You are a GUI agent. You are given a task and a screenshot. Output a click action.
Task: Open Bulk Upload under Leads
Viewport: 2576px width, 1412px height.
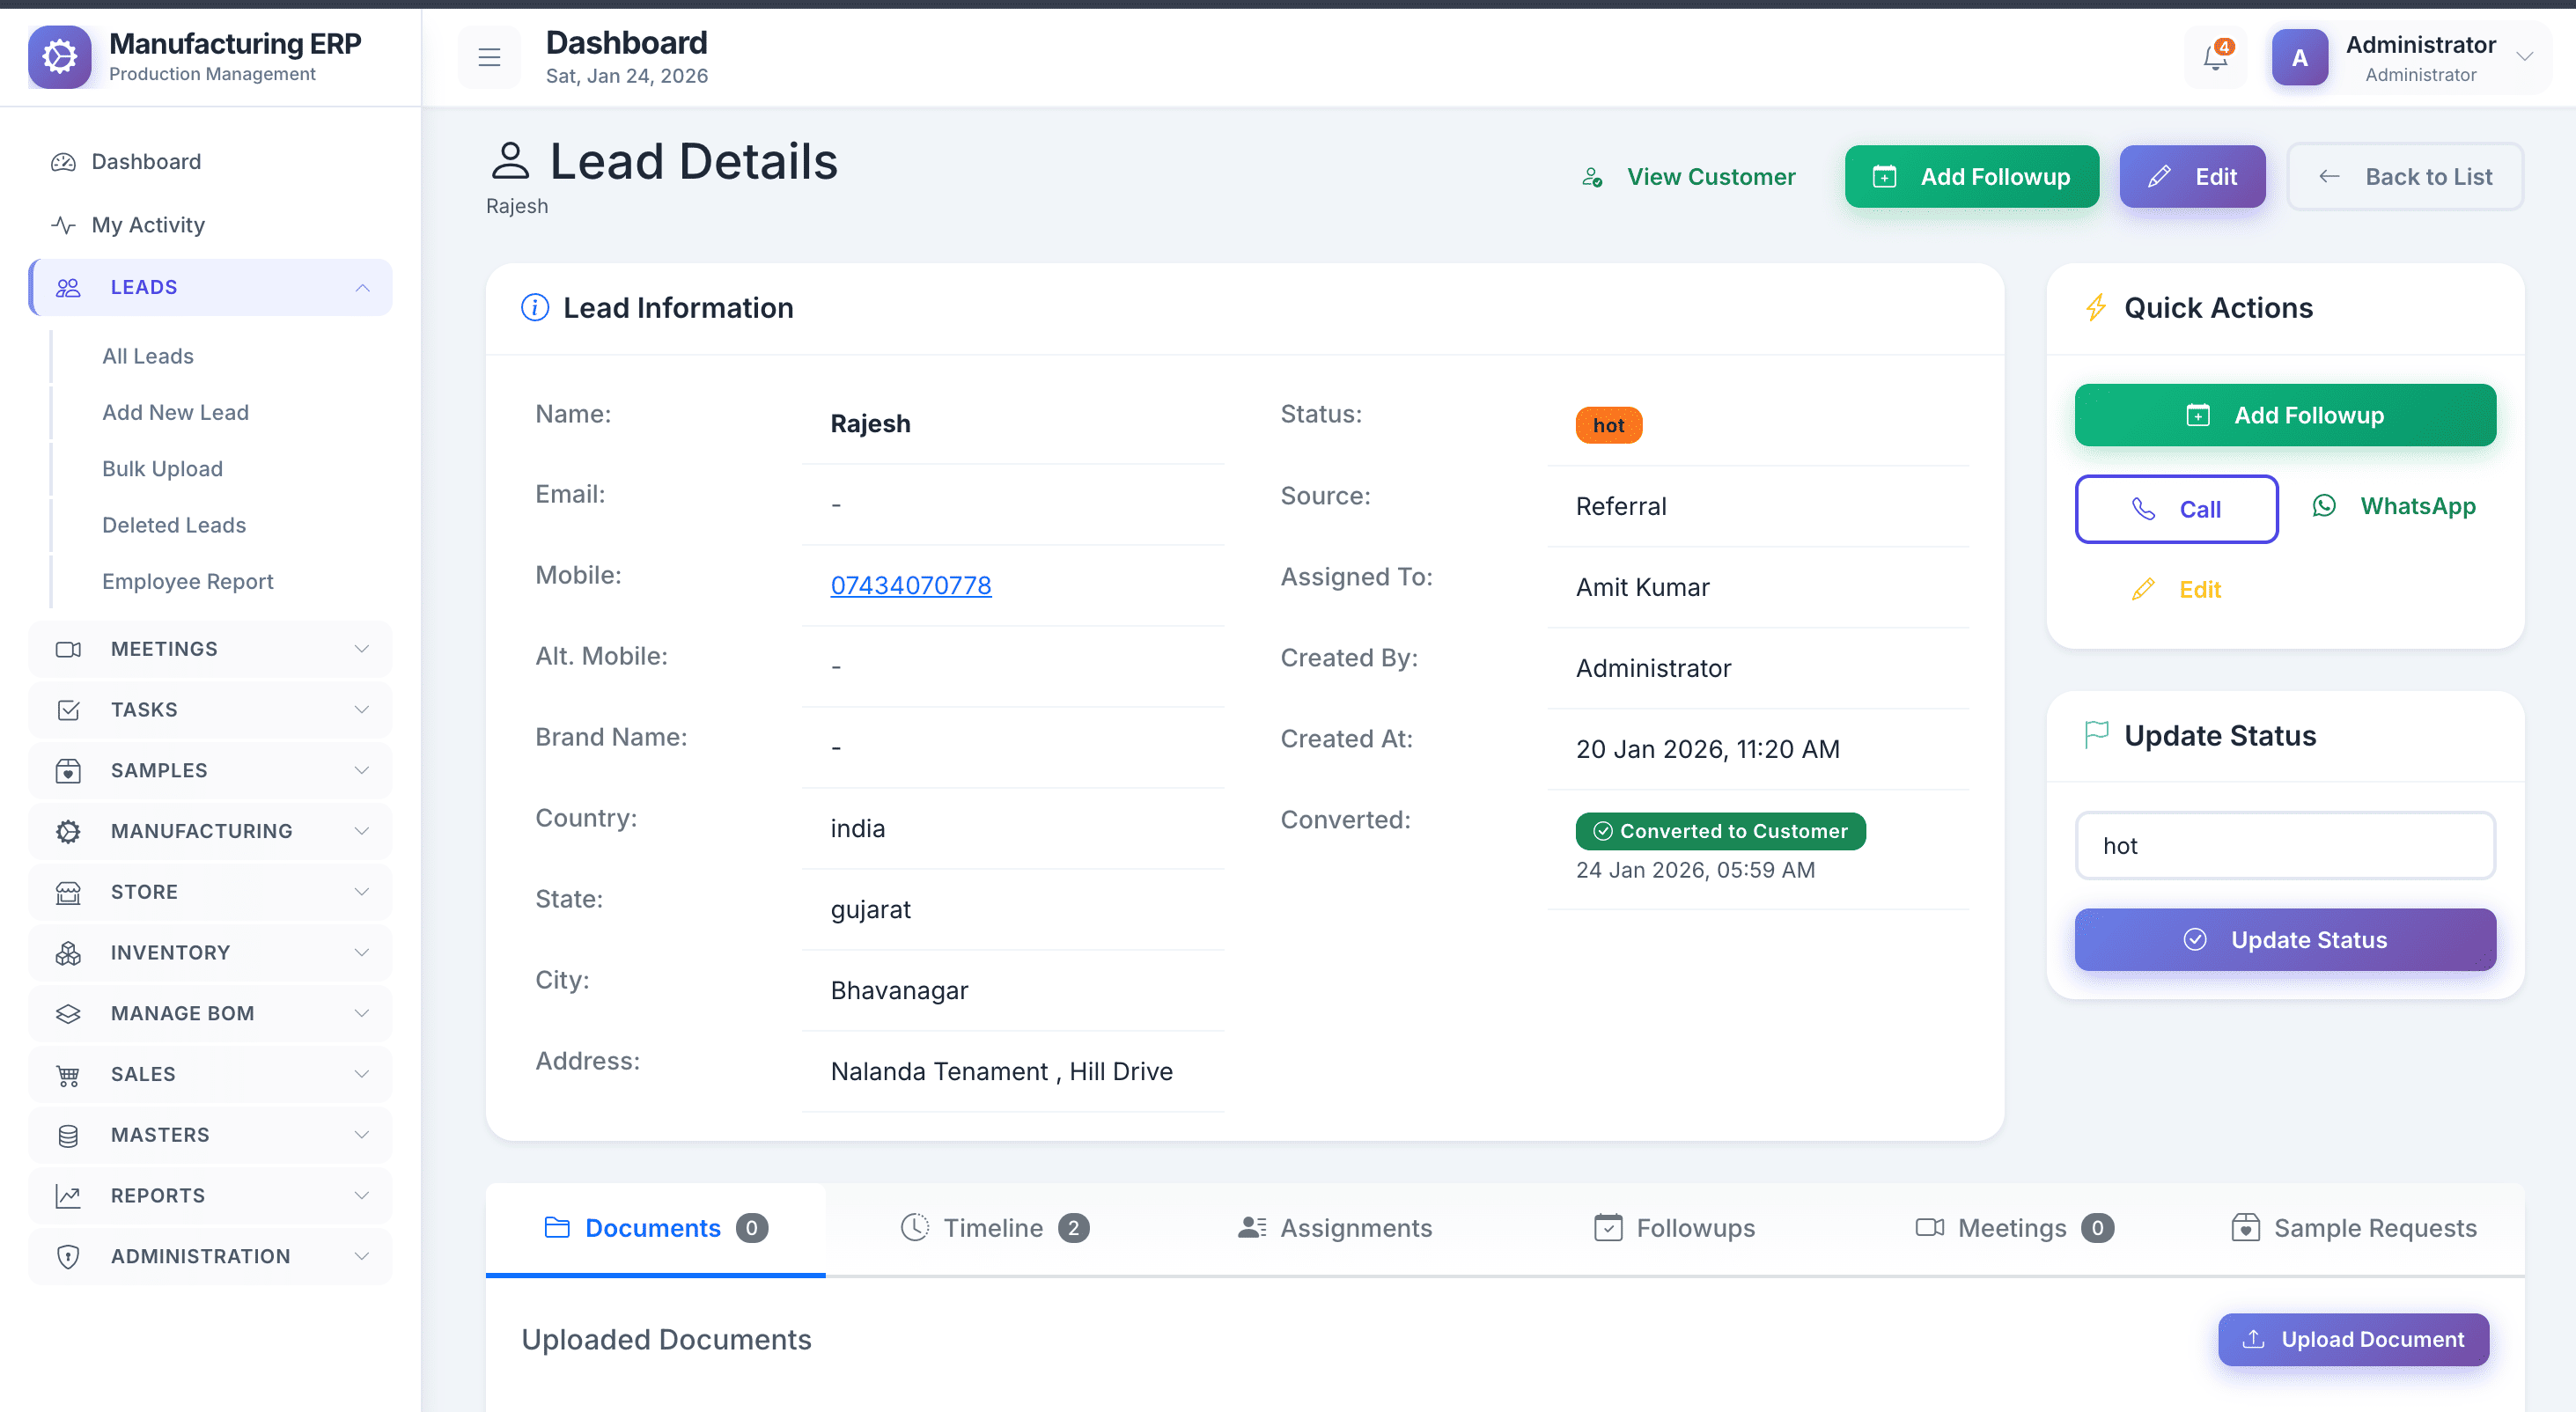162,469
